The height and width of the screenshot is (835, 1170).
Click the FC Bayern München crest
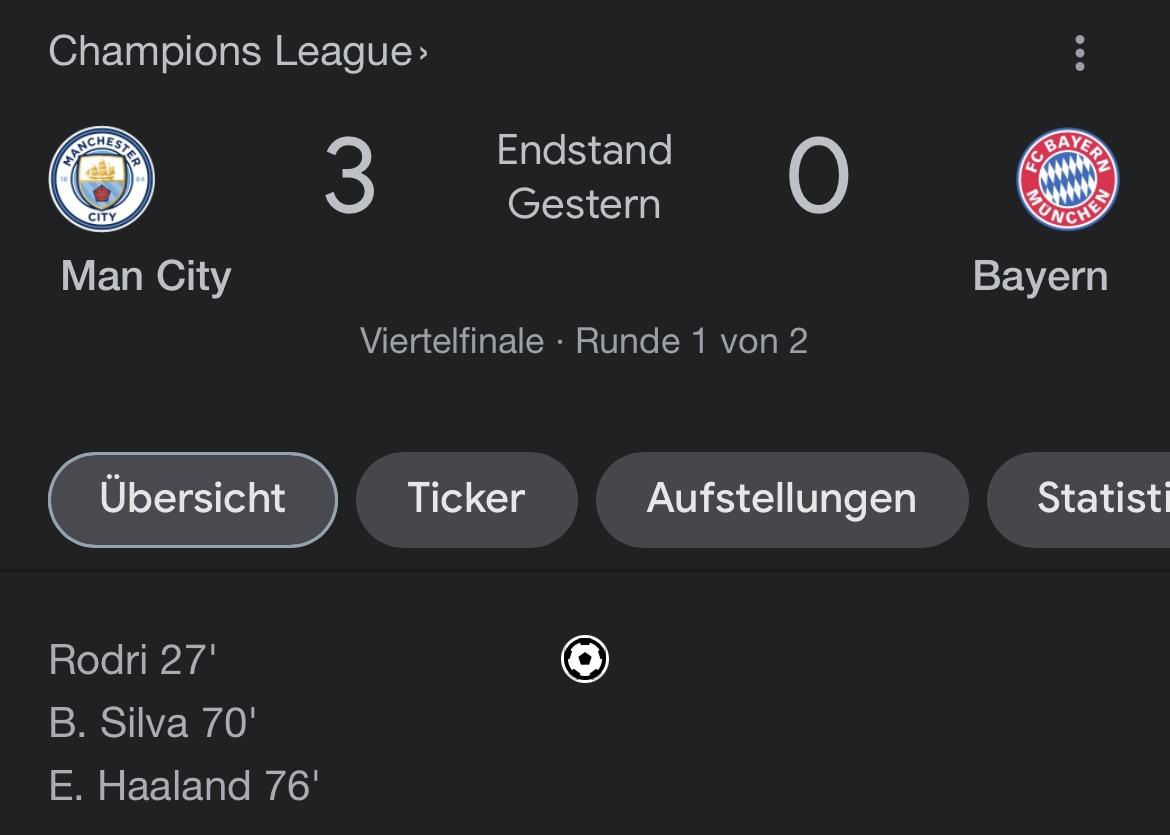(1068, 179)
